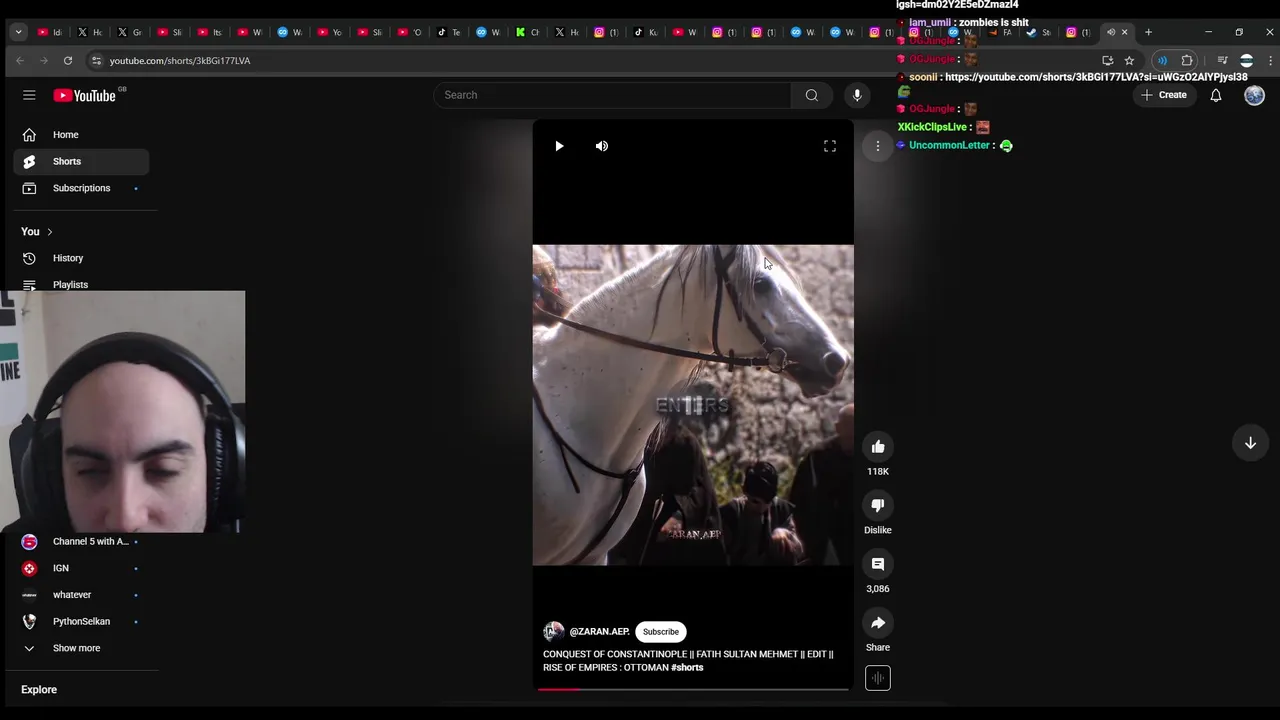Click the Explore section heading
The width and height of the screenshot is (1280, 720).
(x=39, y=690)
